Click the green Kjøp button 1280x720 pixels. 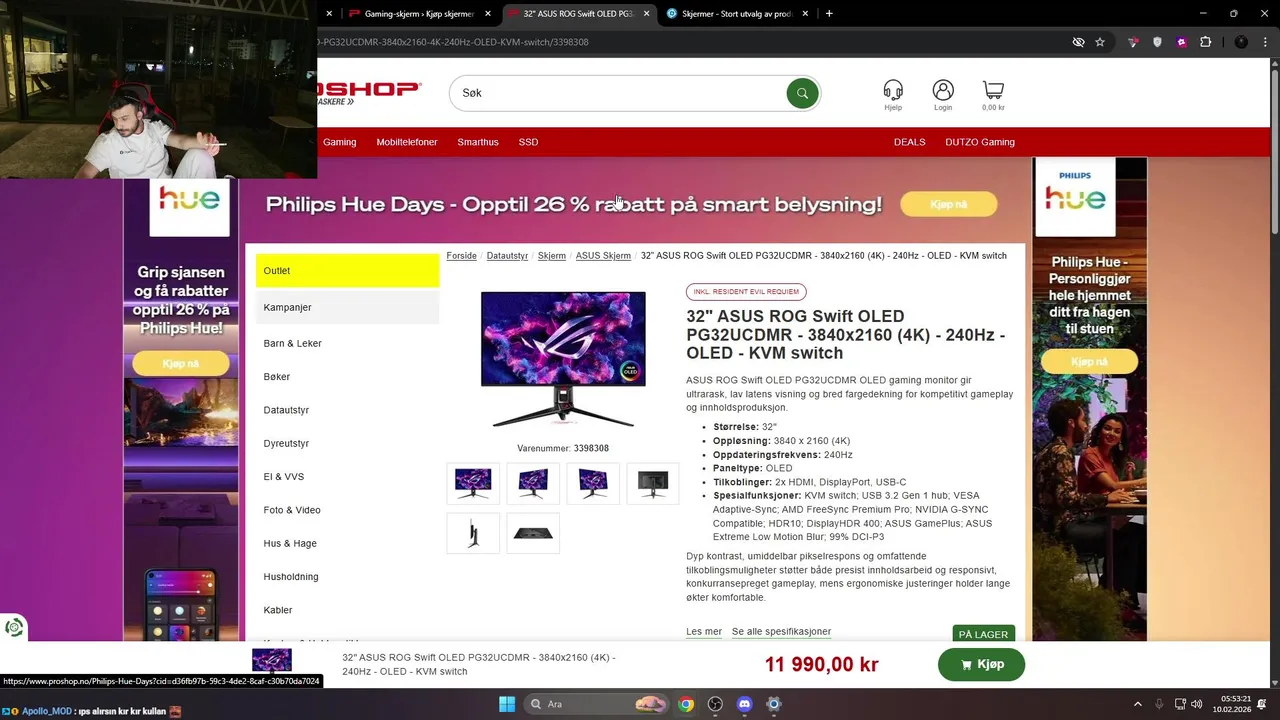(981, 665)
